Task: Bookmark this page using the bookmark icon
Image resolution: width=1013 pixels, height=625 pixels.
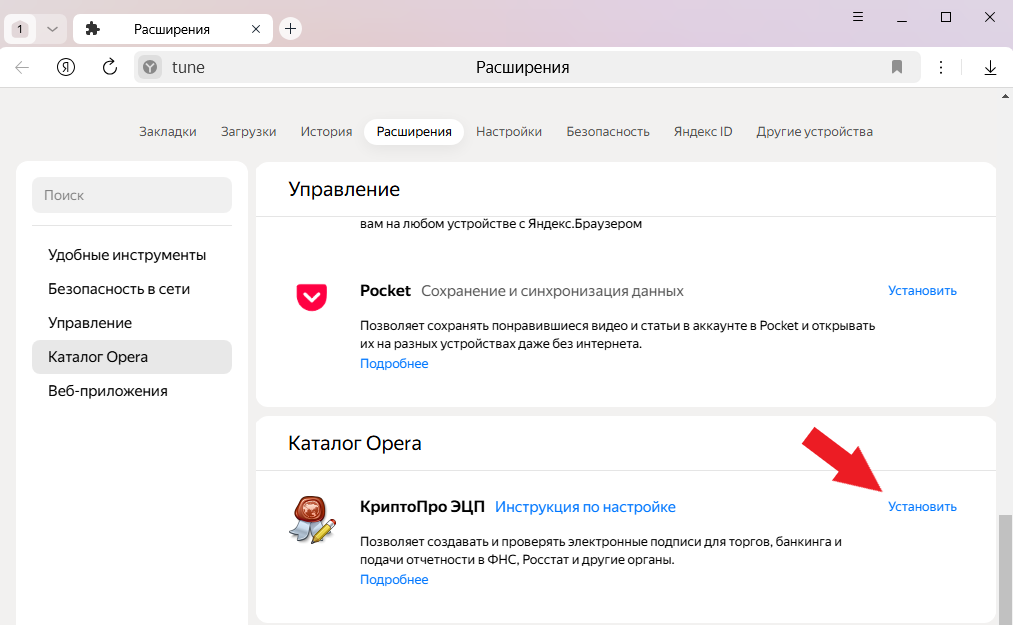Action: click(897, 67)
